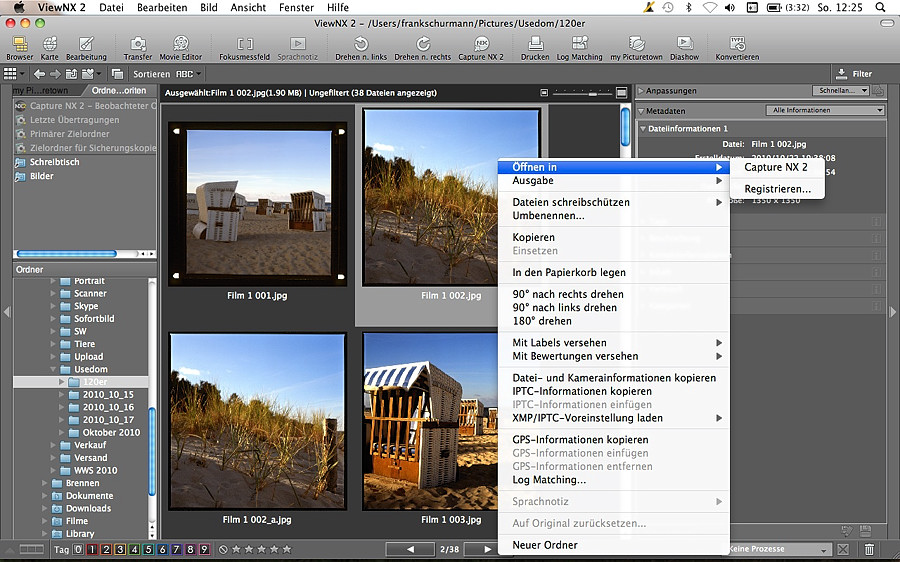This screenshot has height=562, width=900.
Task: Open the Filter panel
Action: [854, 74]
